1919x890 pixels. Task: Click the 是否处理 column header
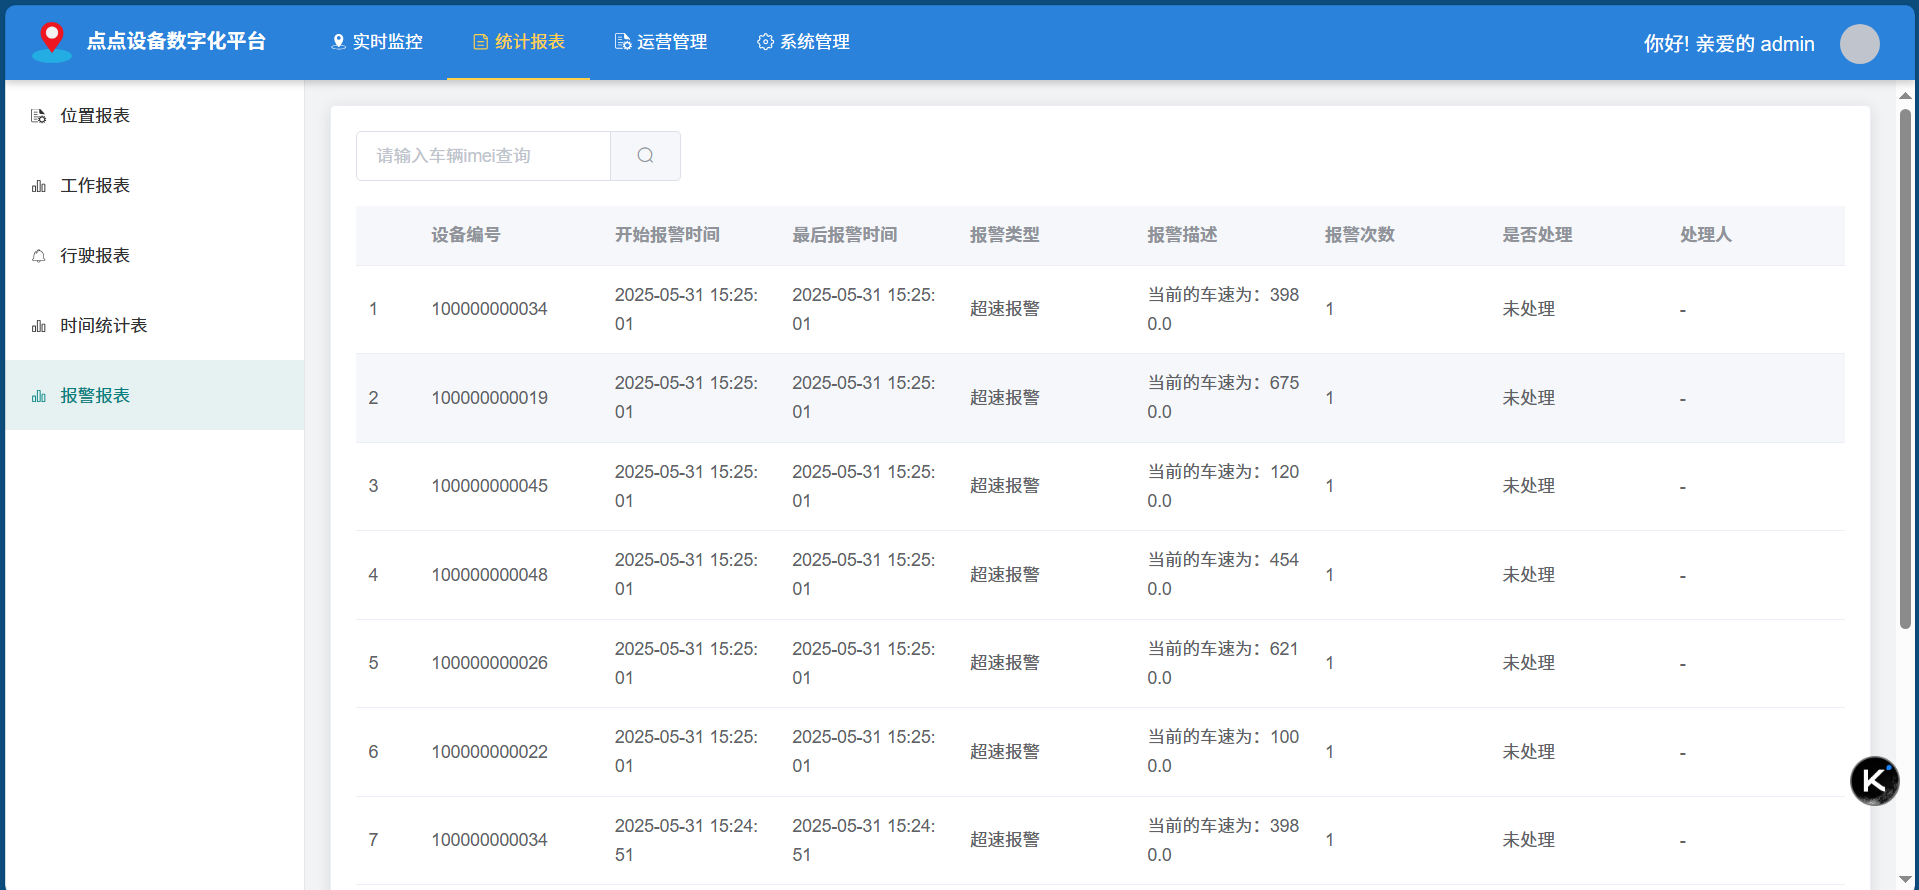(x=1537, y=235)
